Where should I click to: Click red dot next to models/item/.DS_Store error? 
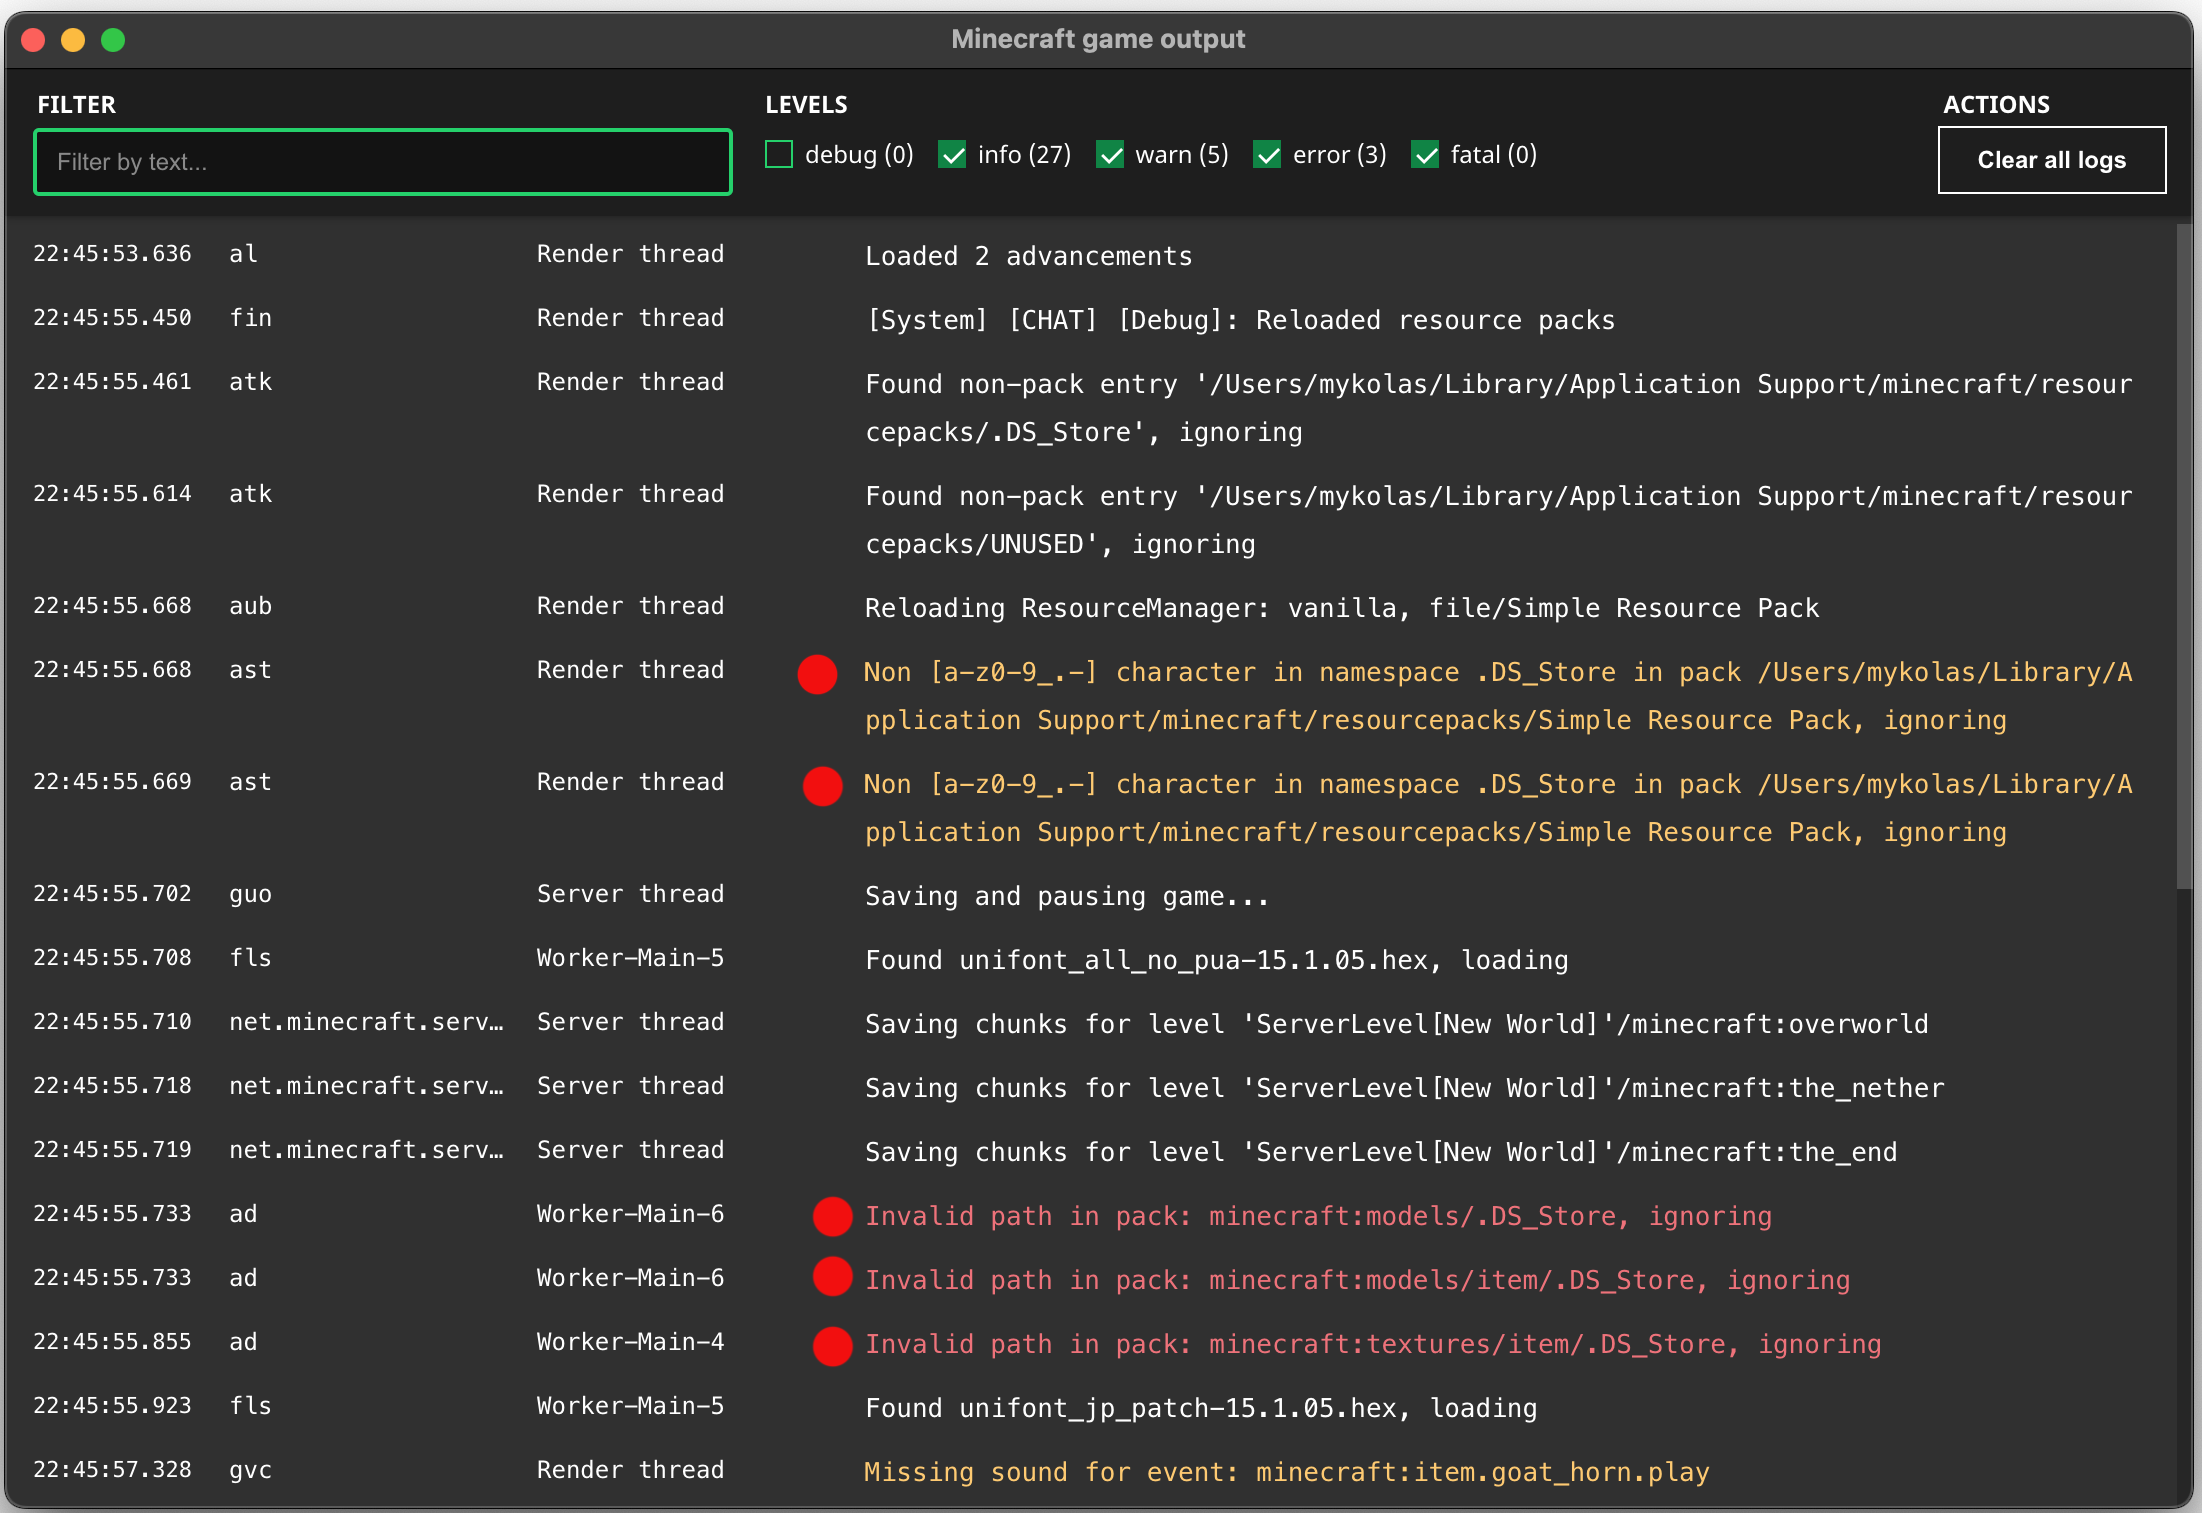[x=832, y=1276]
